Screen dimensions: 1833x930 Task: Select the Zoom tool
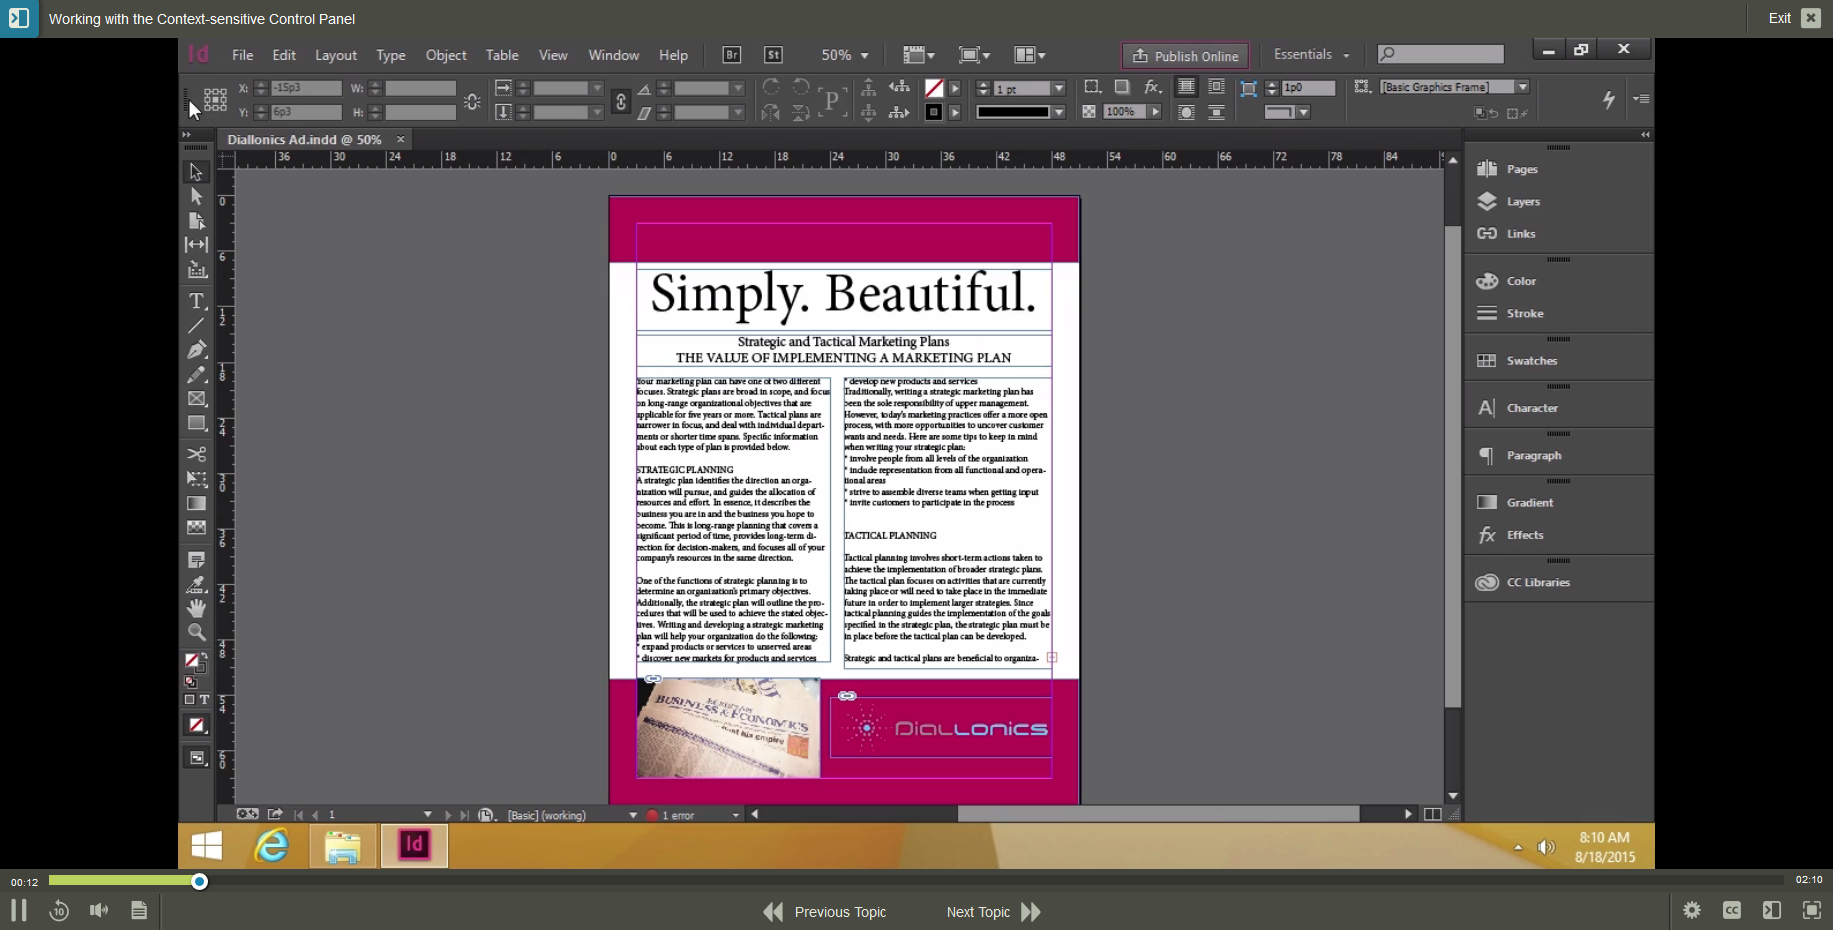click(x=196, y=632)
